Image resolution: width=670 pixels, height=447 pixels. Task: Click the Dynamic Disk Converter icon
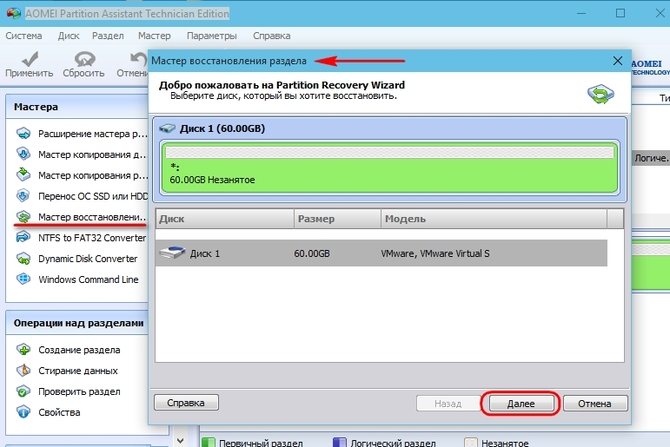pyautogui.click(x=24, y=259)
